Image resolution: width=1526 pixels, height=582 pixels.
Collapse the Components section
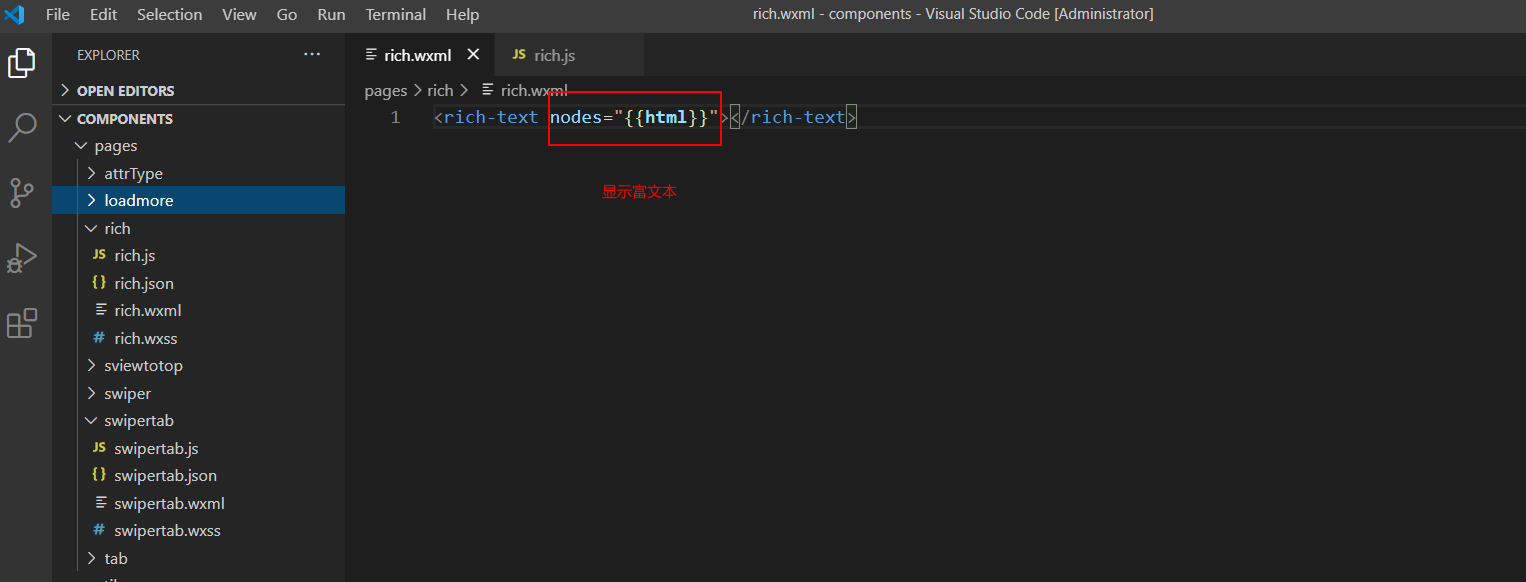click(198, 118)
